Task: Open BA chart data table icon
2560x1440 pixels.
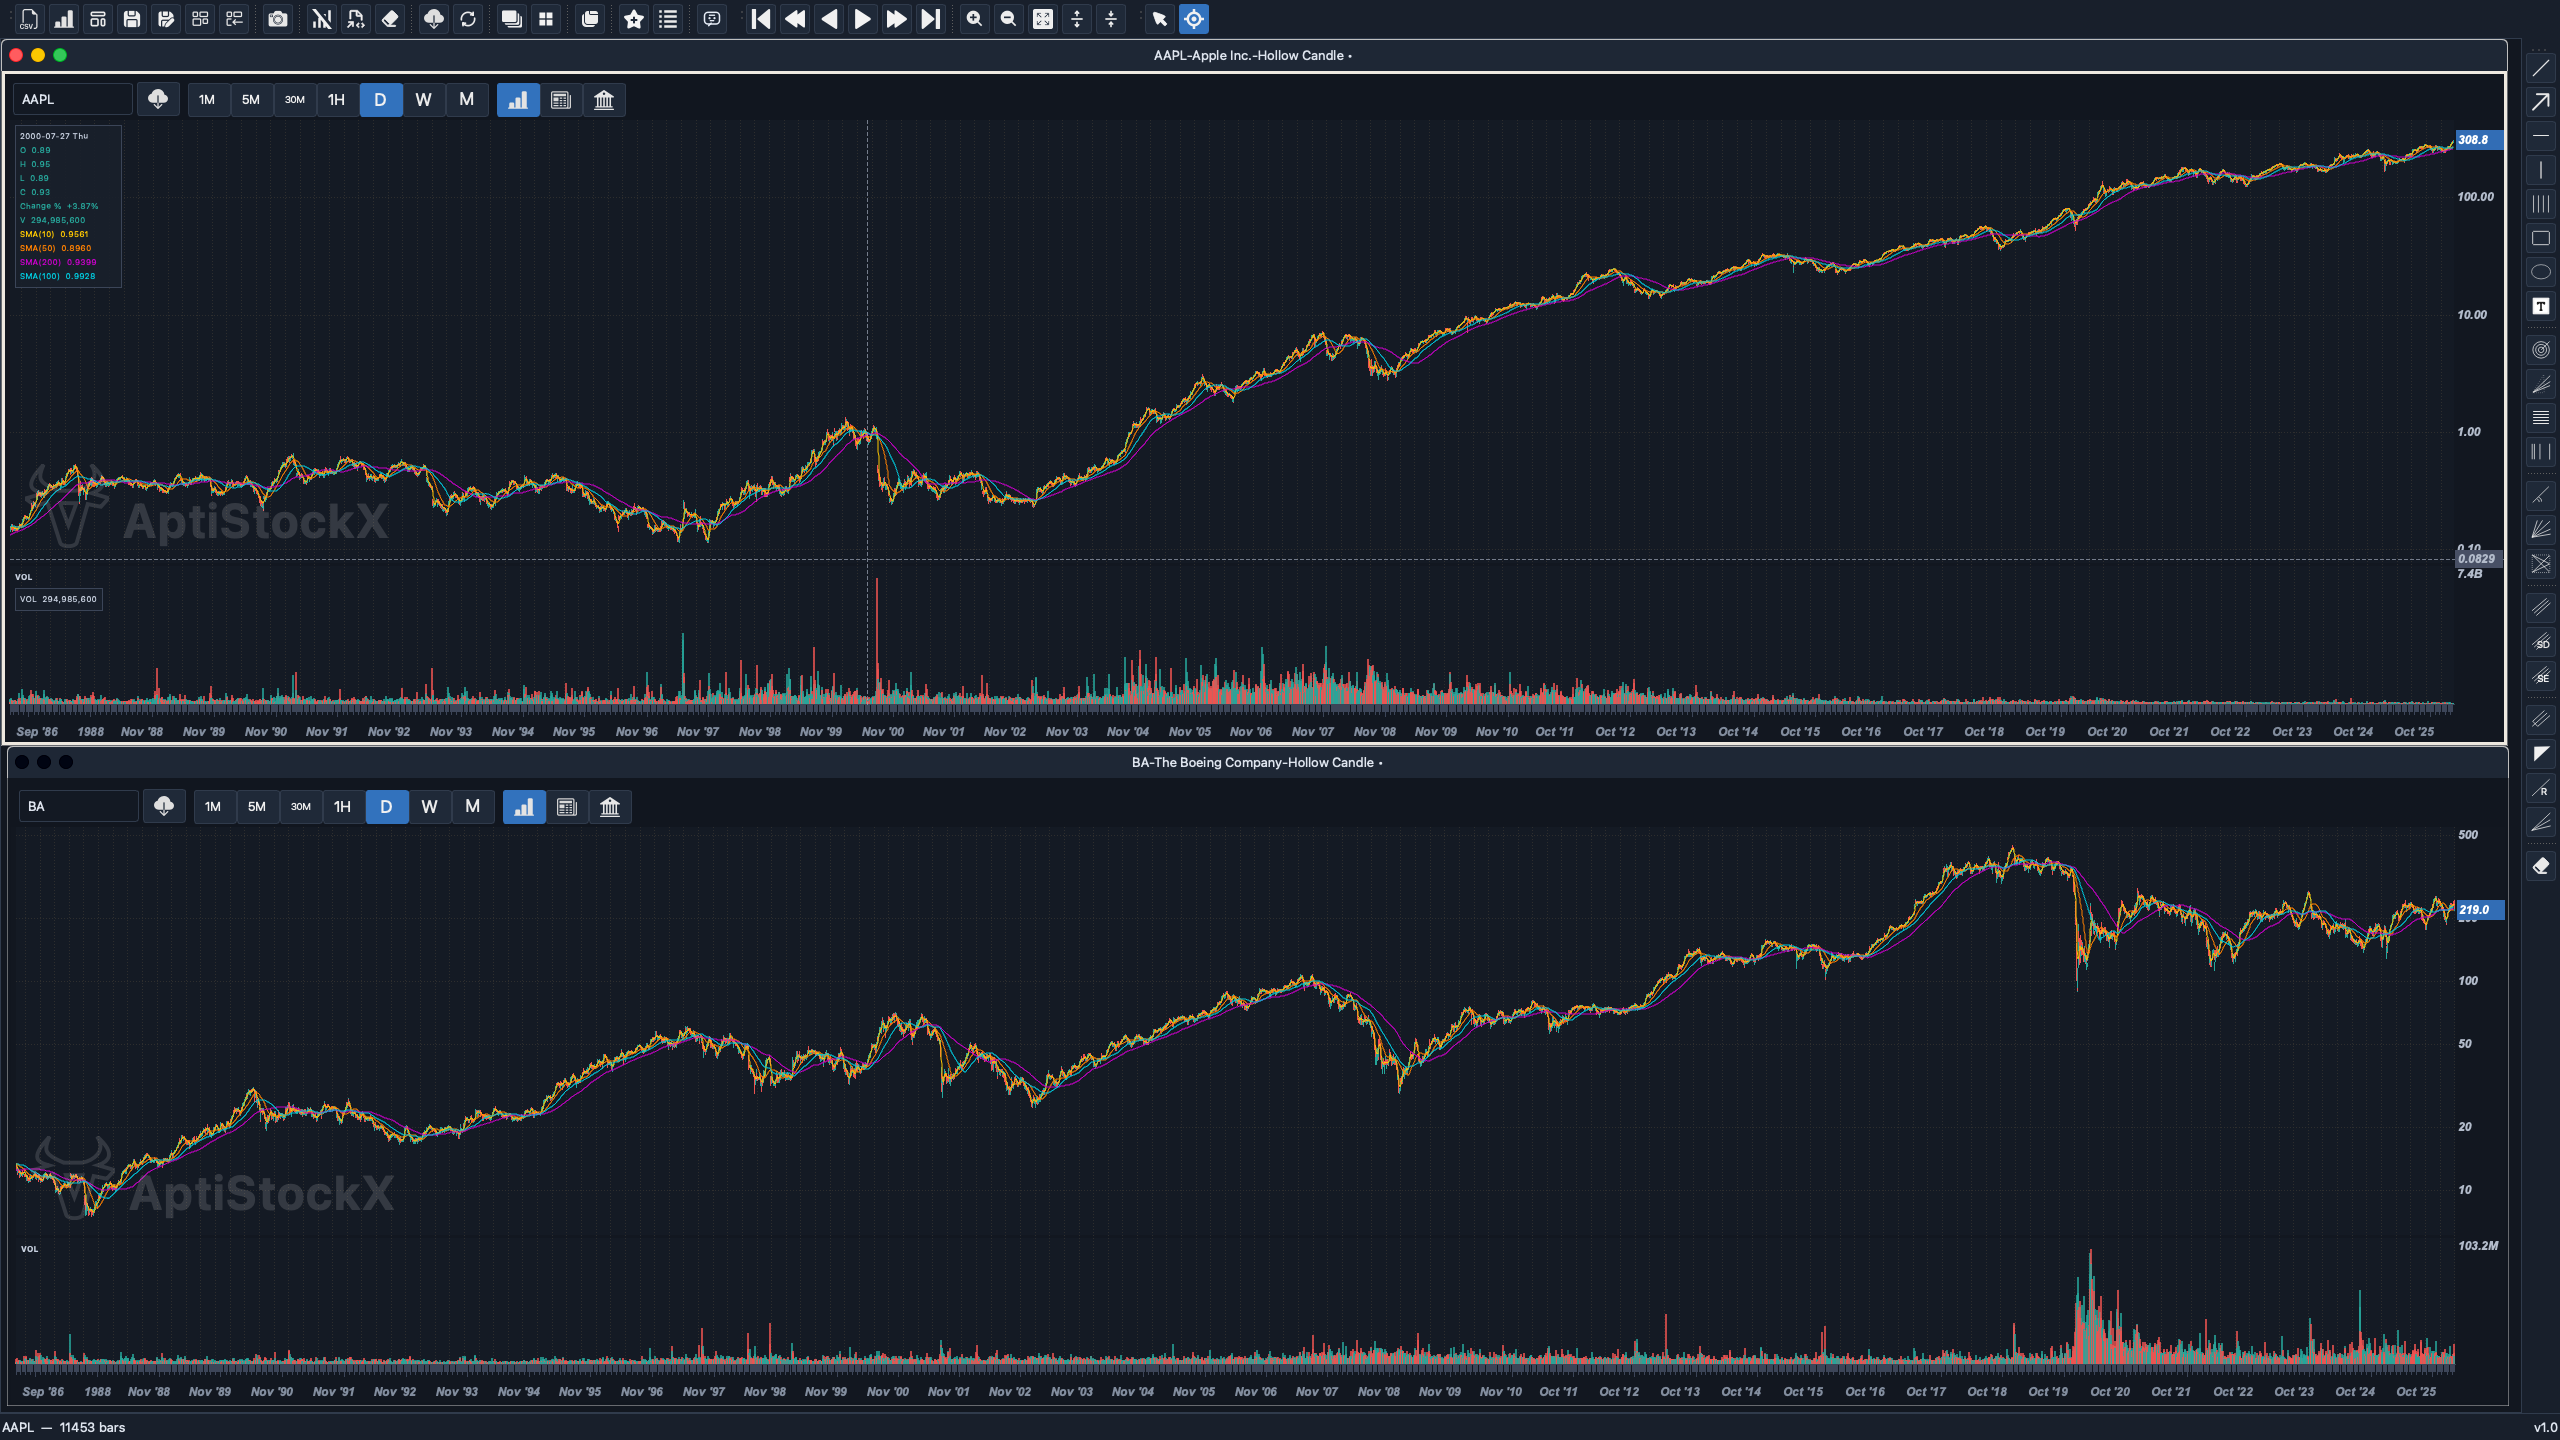Action: 567,807
